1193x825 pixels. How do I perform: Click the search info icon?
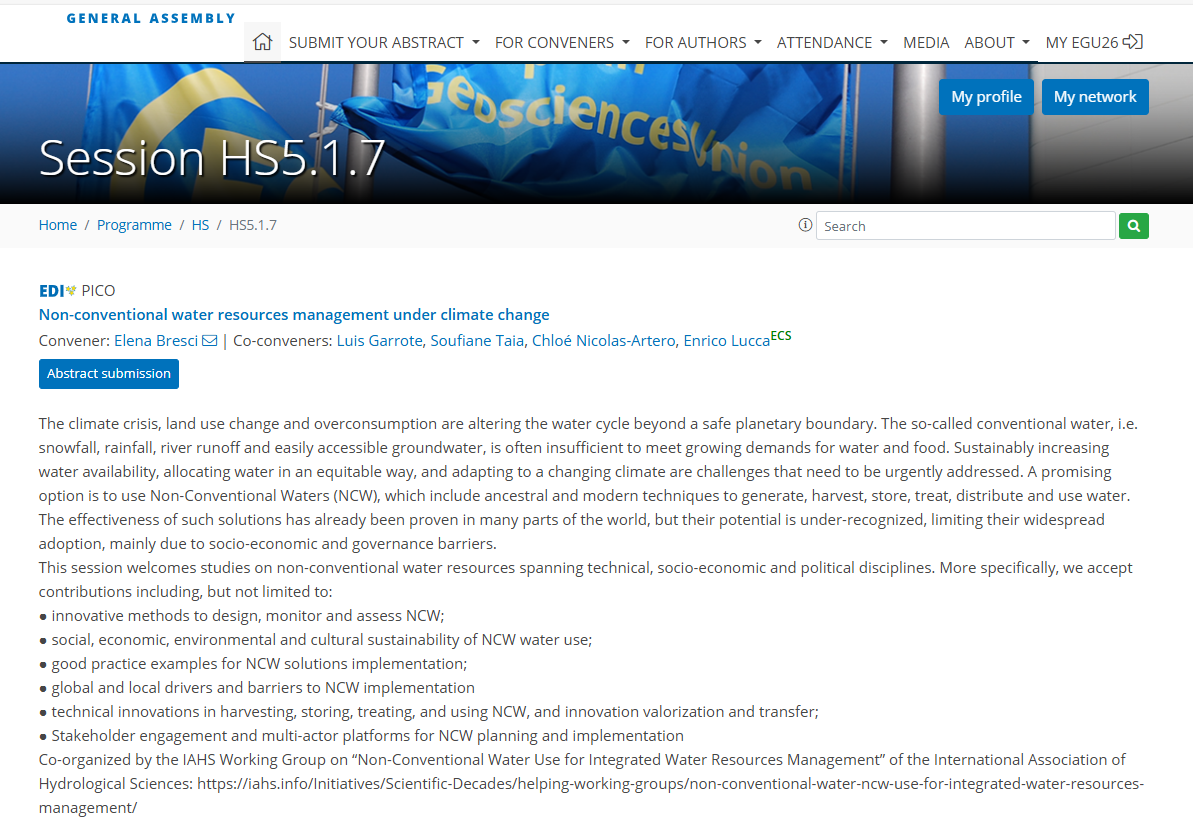(805, 225)
